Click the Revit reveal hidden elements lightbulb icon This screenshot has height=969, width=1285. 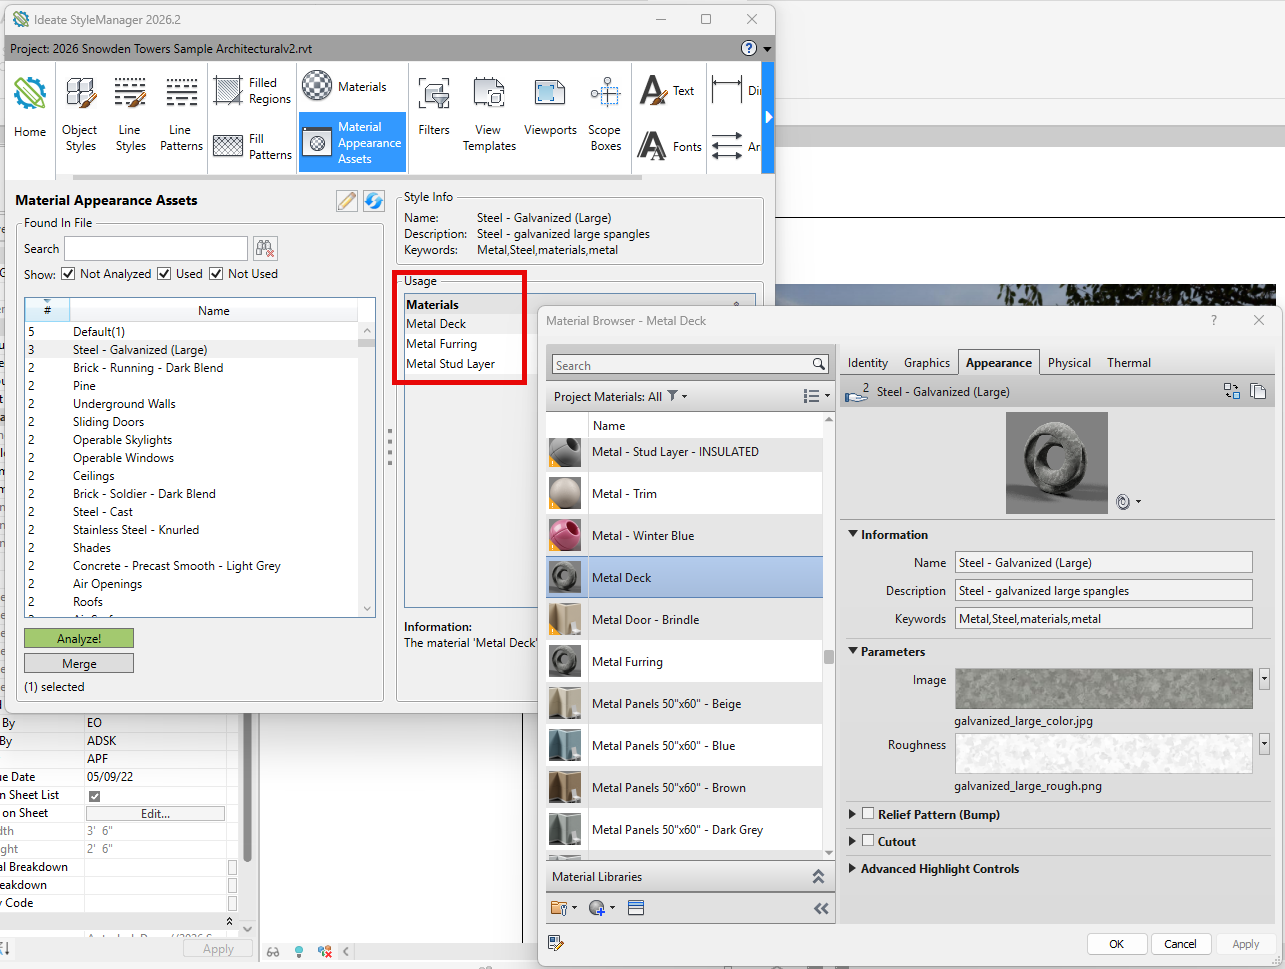[x=299, y=951]
